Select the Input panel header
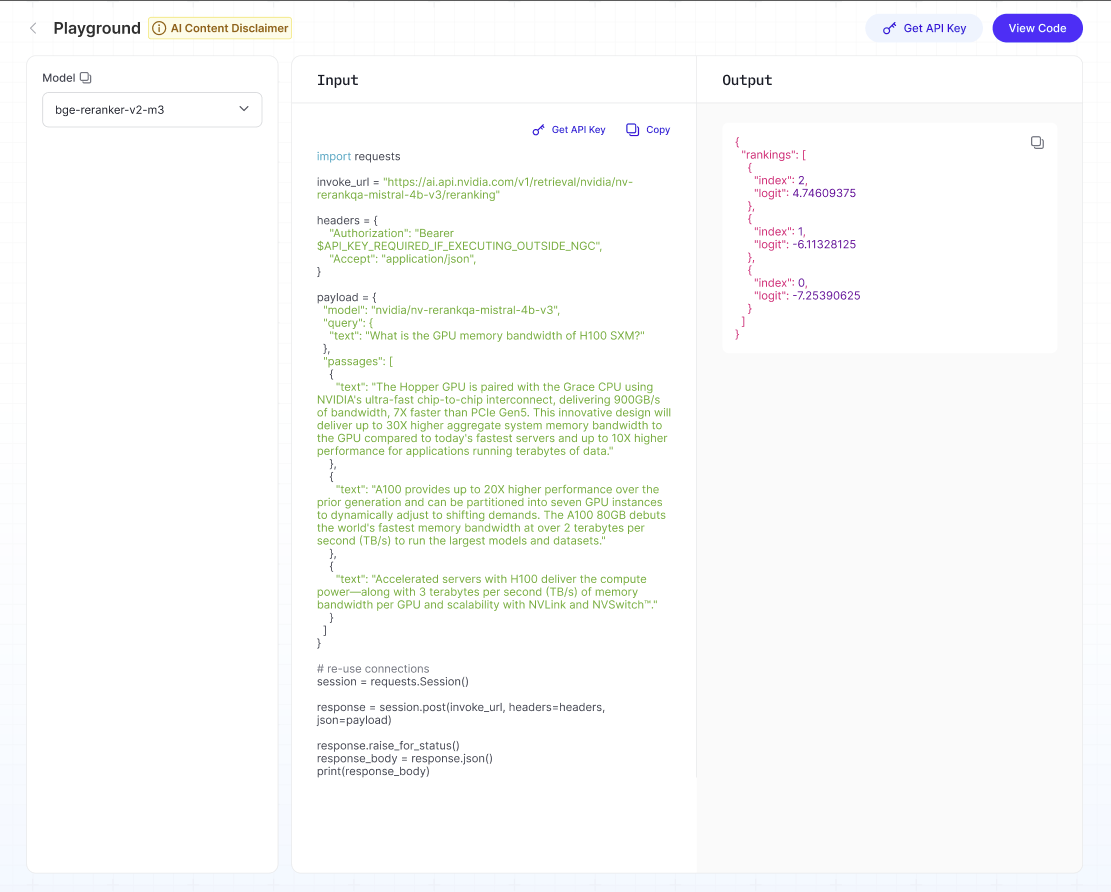Screen dimensions: 1111x892 (337, 80)
